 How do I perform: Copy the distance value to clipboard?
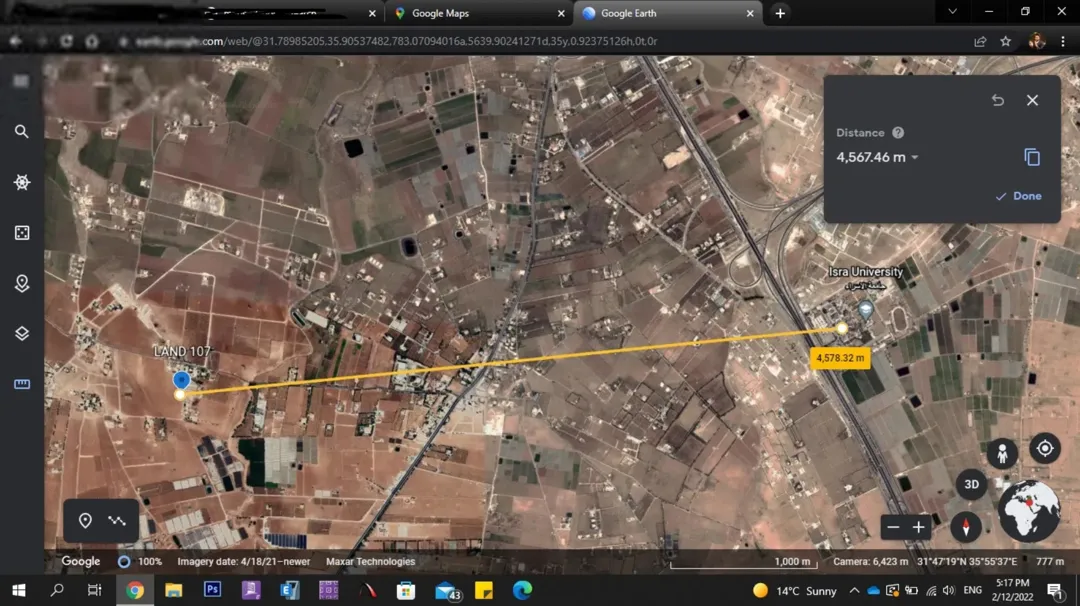1032,157
